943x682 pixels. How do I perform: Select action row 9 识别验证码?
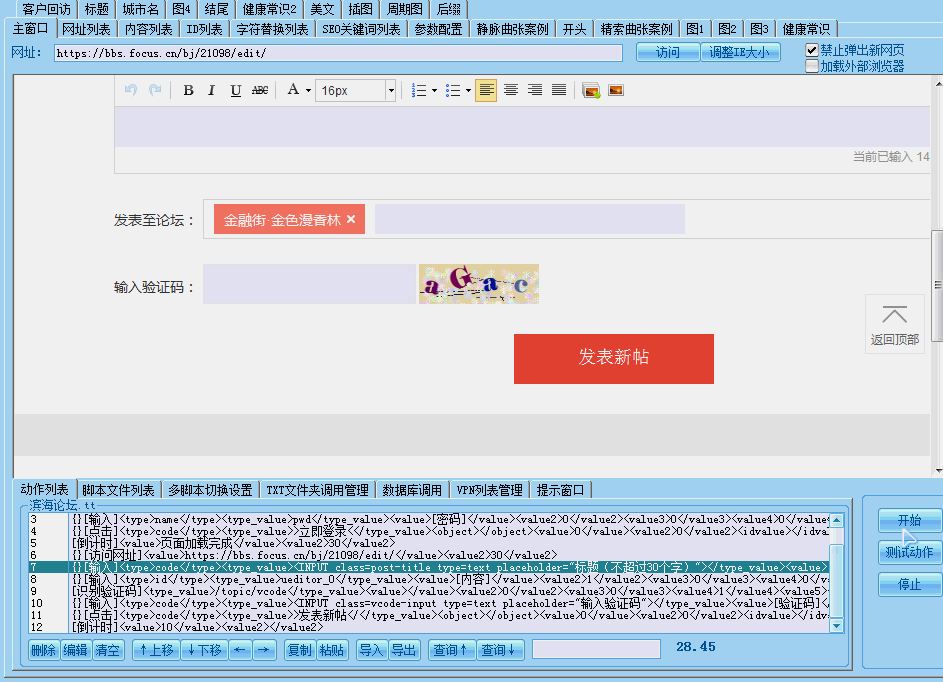pyautogui.click(x=429, y=591)
